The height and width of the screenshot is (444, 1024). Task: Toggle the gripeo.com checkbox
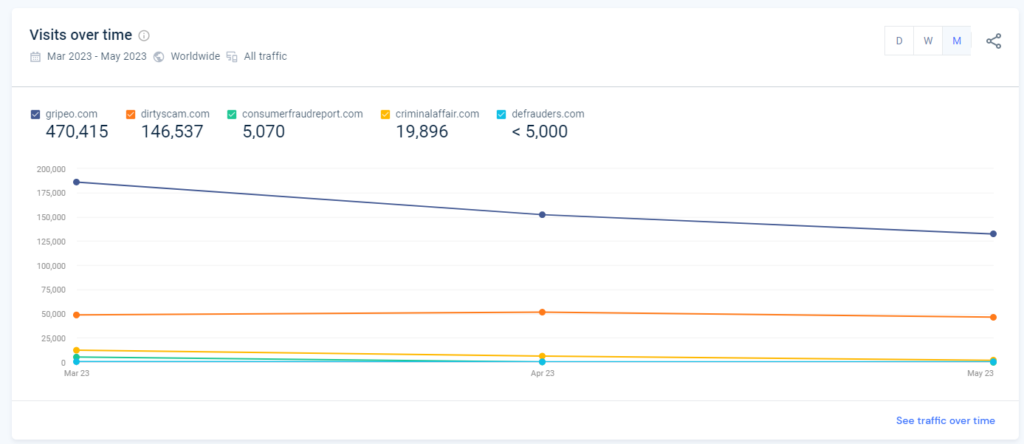[x=37, y=114]
